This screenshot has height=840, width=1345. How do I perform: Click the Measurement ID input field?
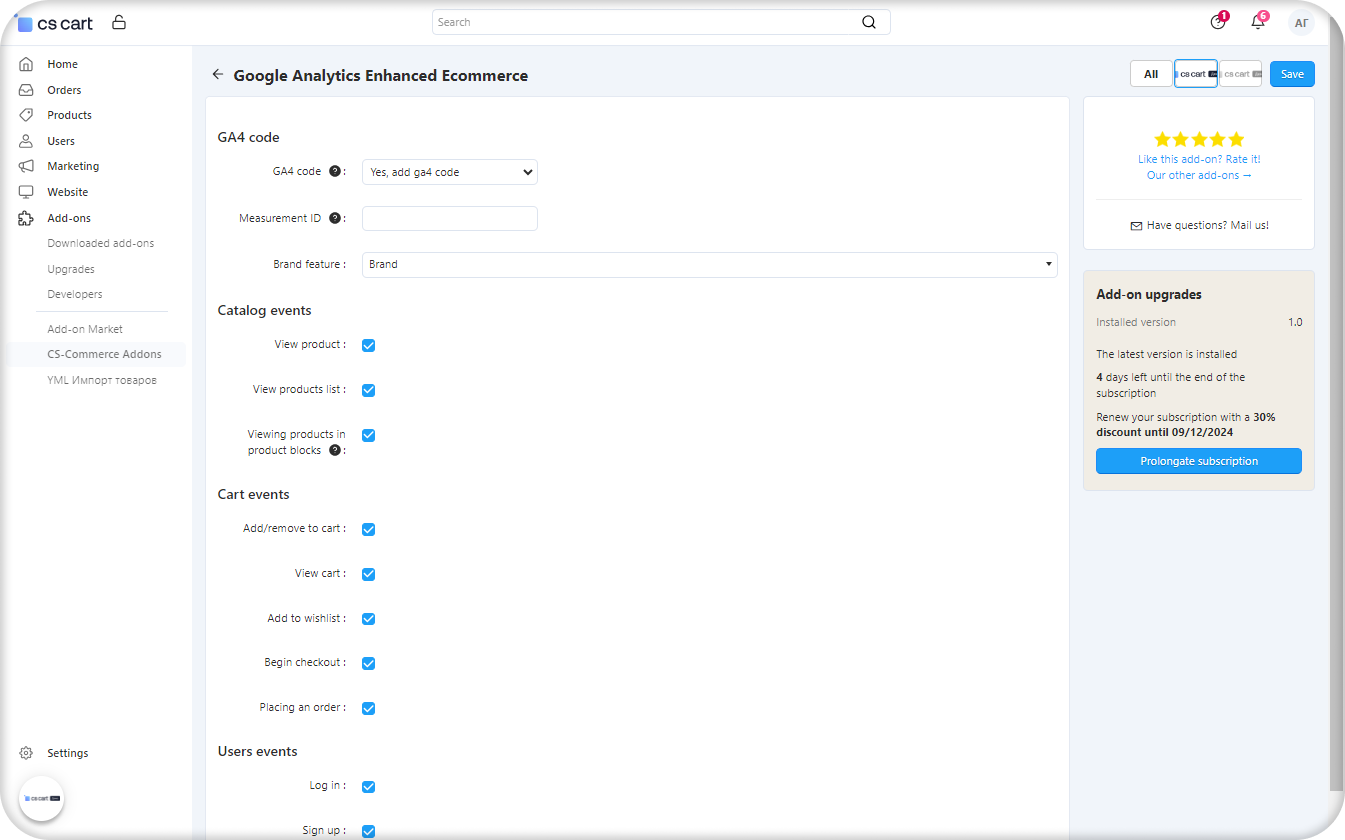tap(450, 218)
